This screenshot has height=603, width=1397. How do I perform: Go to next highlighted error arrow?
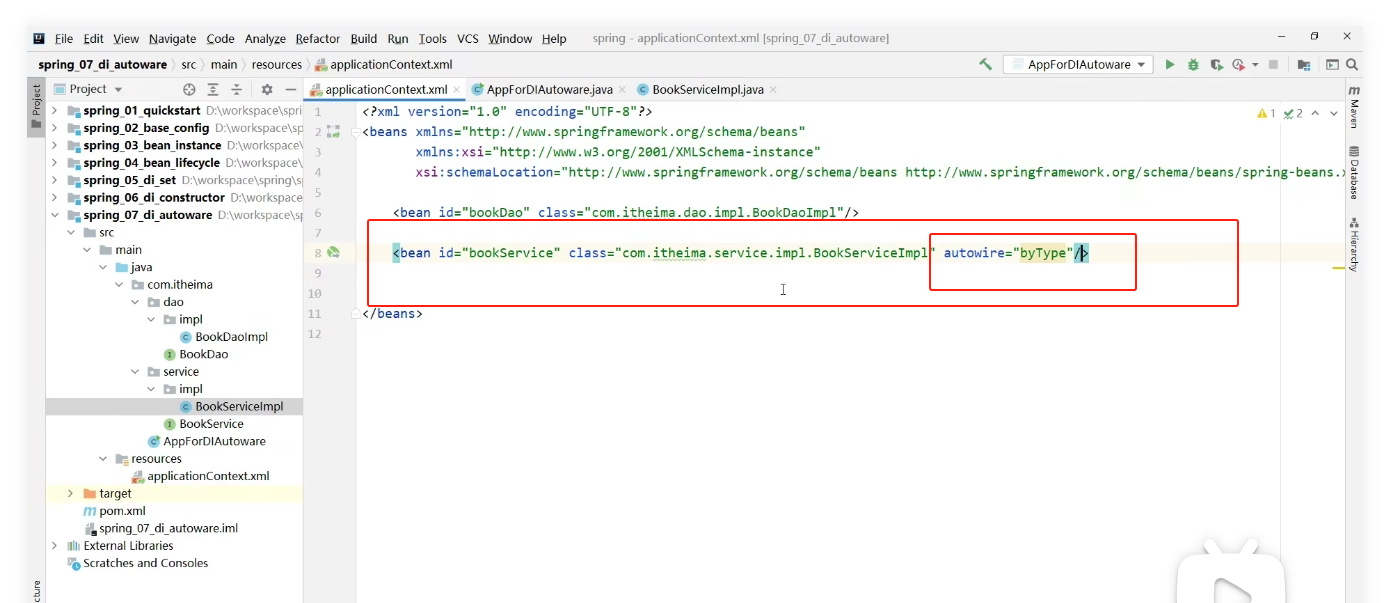pos(1334,113)
